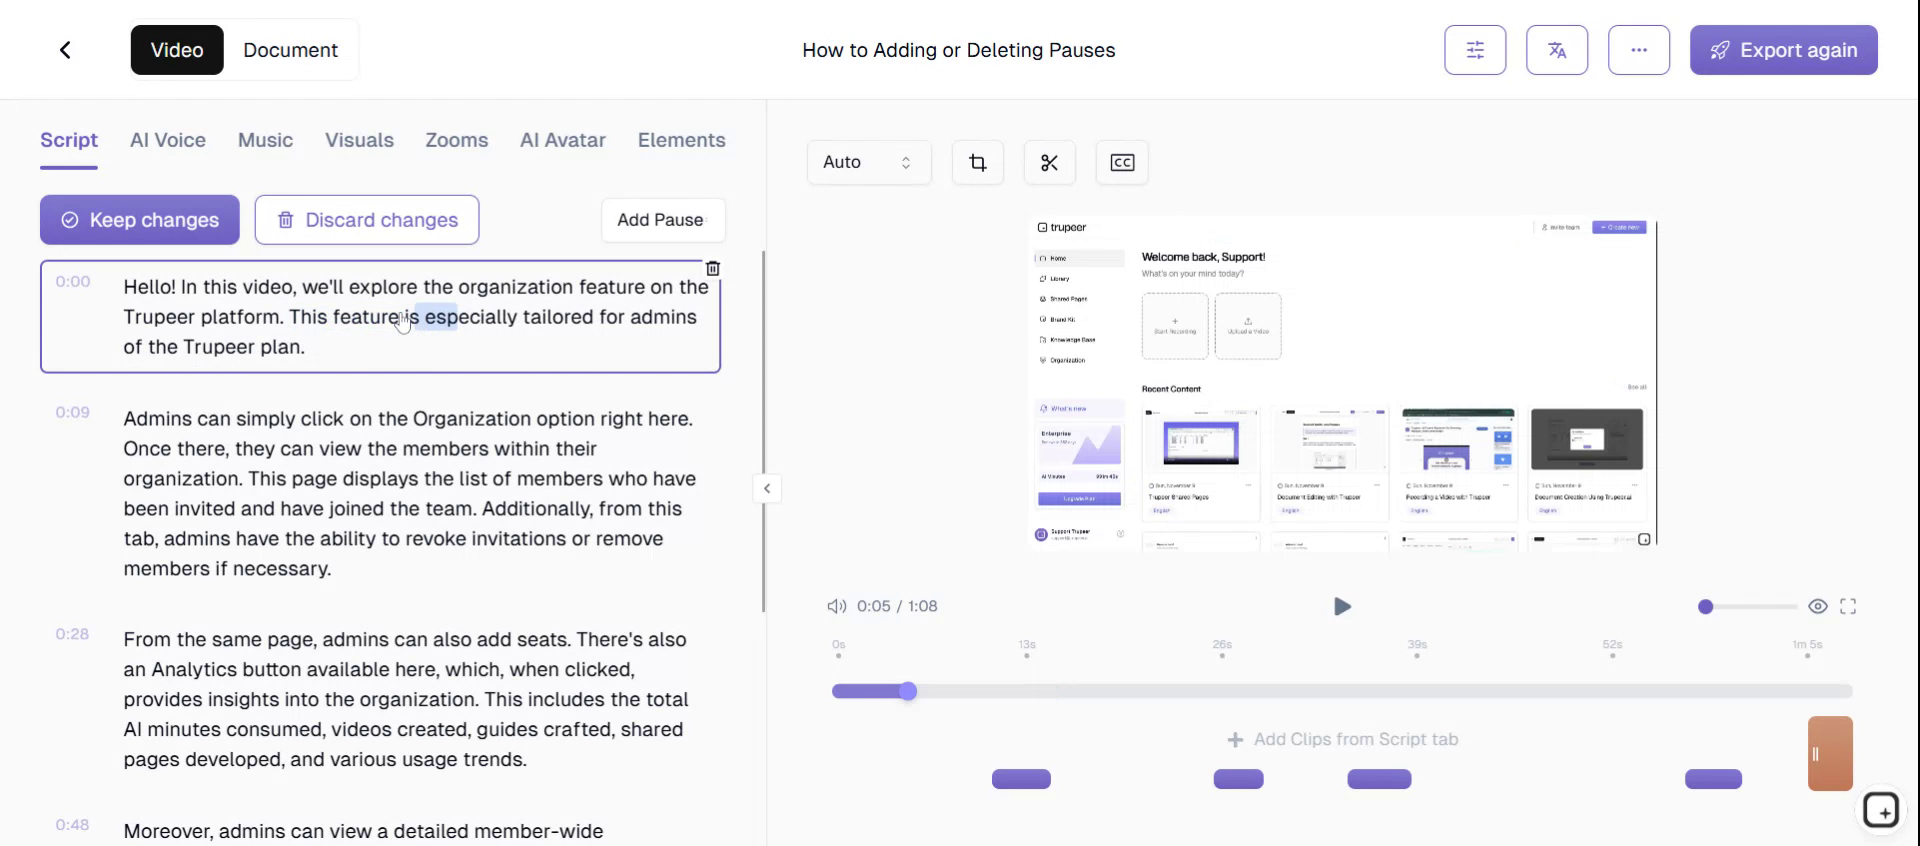
Task: Click the timeline playhead handle
Action: [x=908, y=691]
